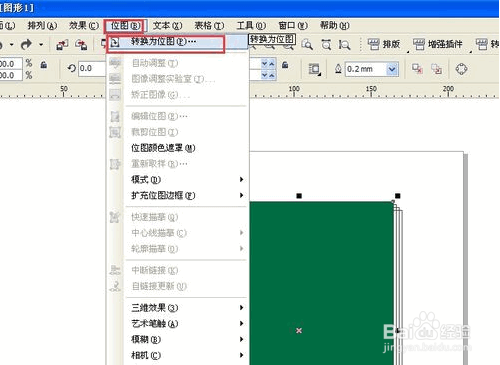
Task: Click the zoom to all objects icon
Action: coord(326,44)
